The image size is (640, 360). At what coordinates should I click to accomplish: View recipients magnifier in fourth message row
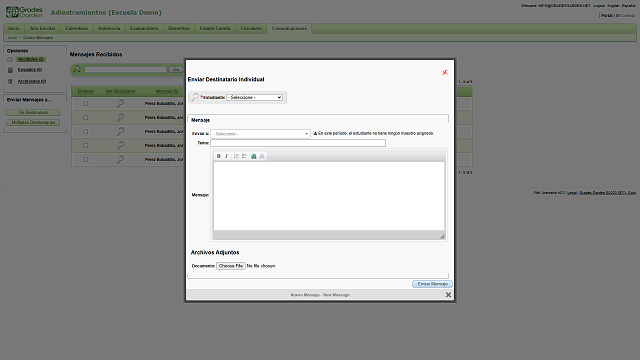(120, 145)
